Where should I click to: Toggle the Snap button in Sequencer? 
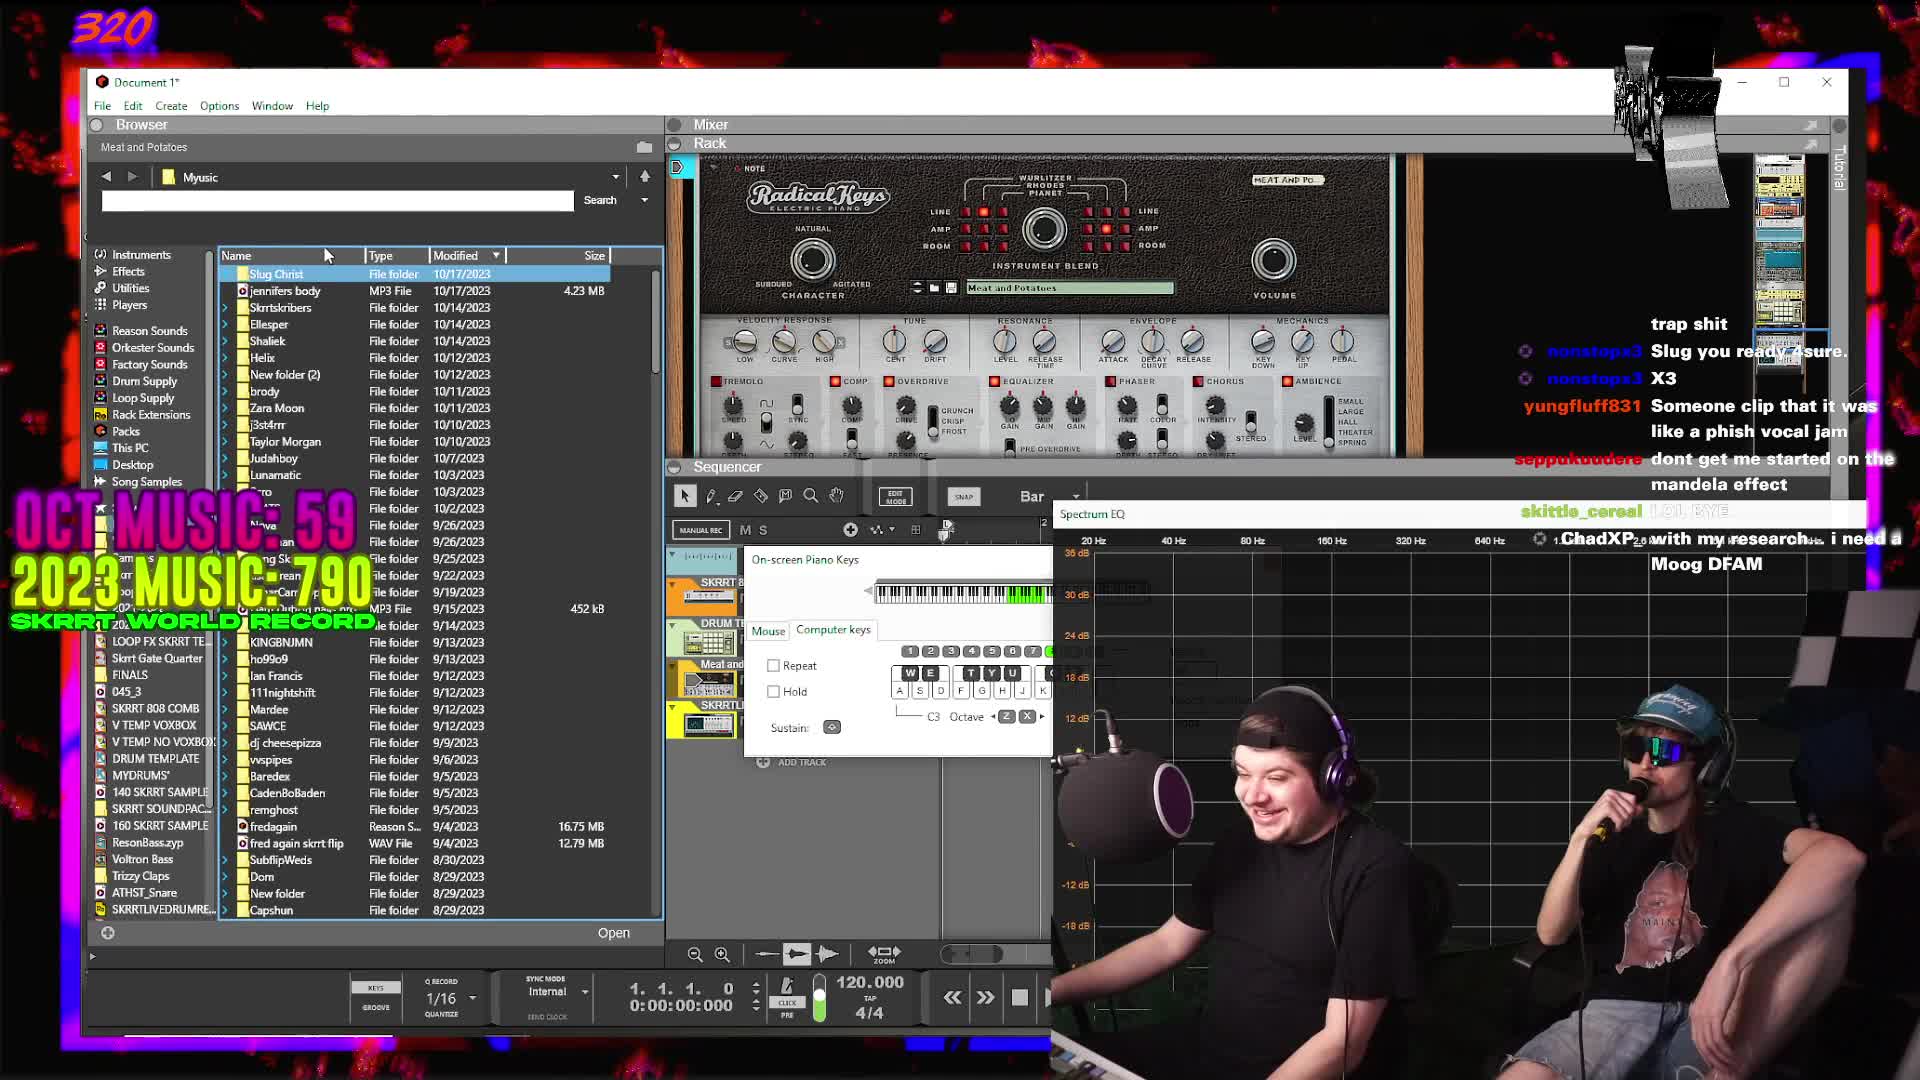tap(964, 497)
